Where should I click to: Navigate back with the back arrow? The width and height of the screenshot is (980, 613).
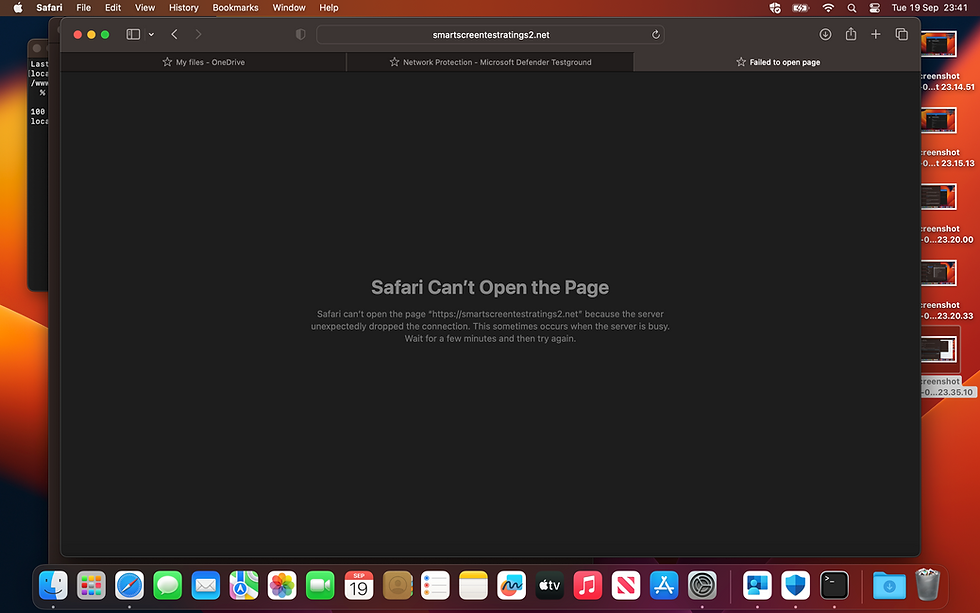click(173, 34)
